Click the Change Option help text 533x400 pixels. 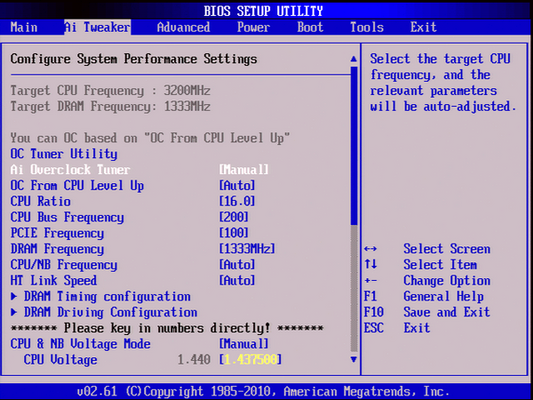(447, 281)
